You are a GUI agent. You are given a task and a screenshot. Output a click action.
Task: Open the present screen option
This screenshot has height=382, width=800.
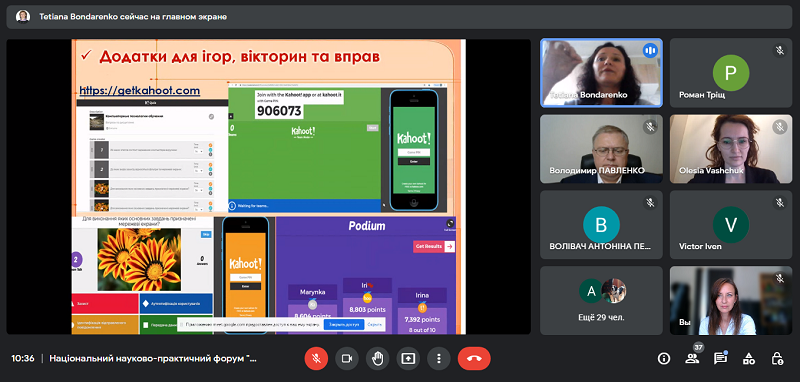pos(408,359)
